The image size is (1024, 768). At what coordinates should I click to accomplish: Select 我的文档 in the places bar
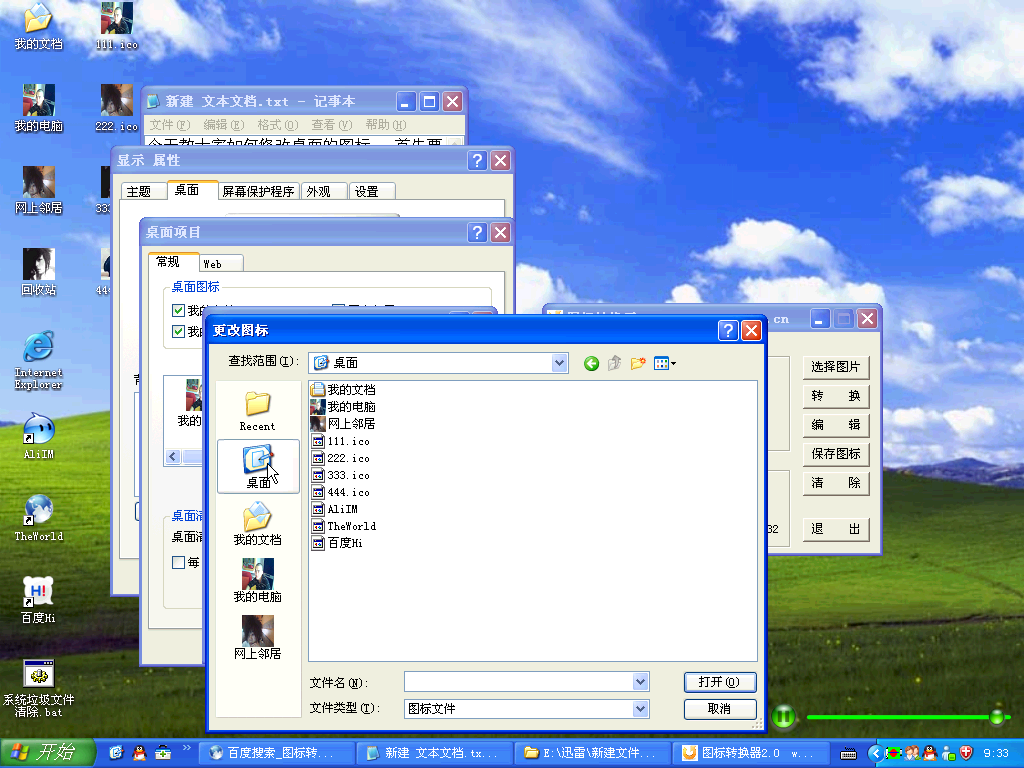(257, 523)
